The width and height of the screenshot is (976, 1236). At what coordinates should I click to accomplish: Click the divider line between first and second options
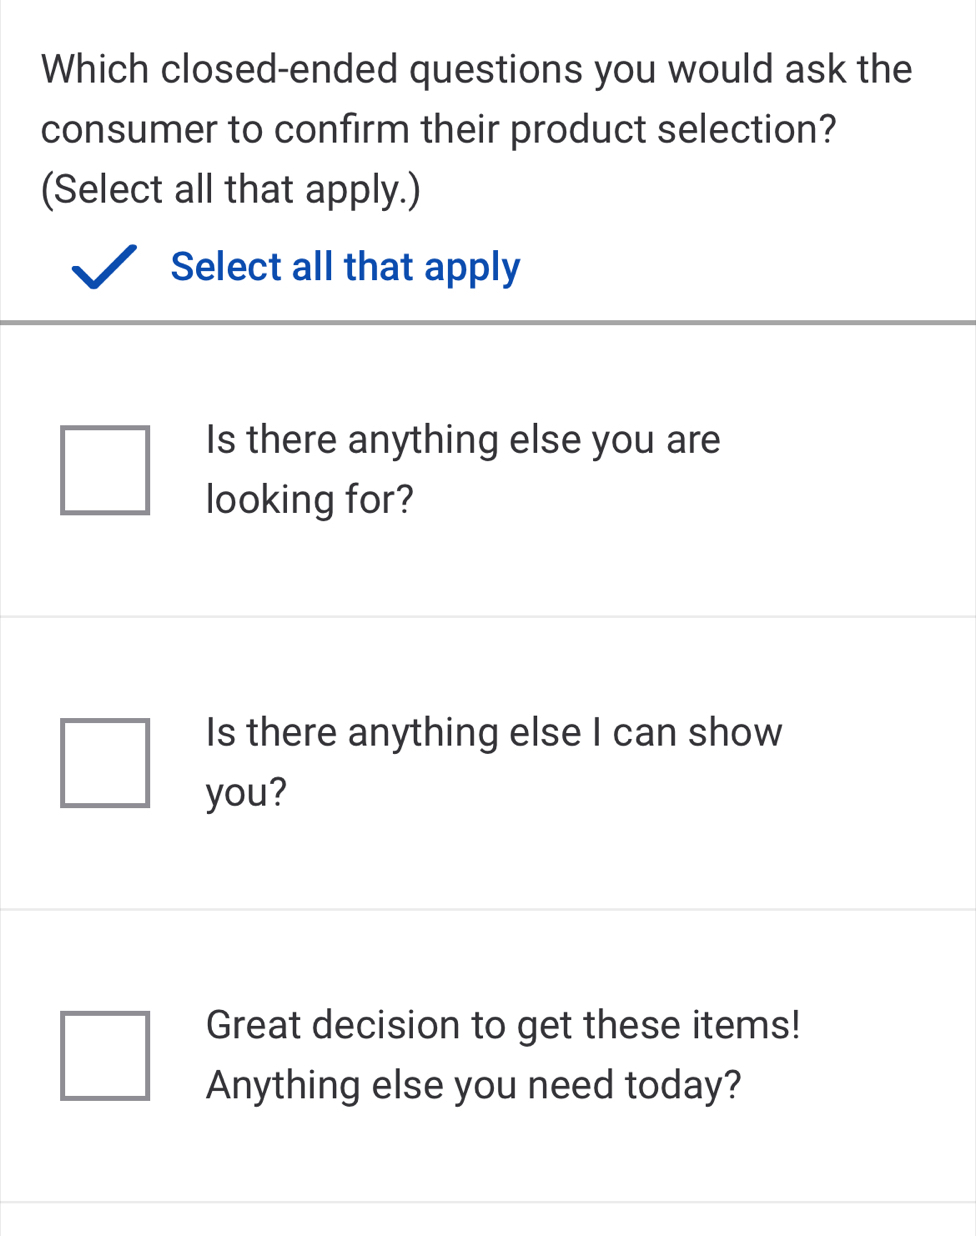(488, 617)
